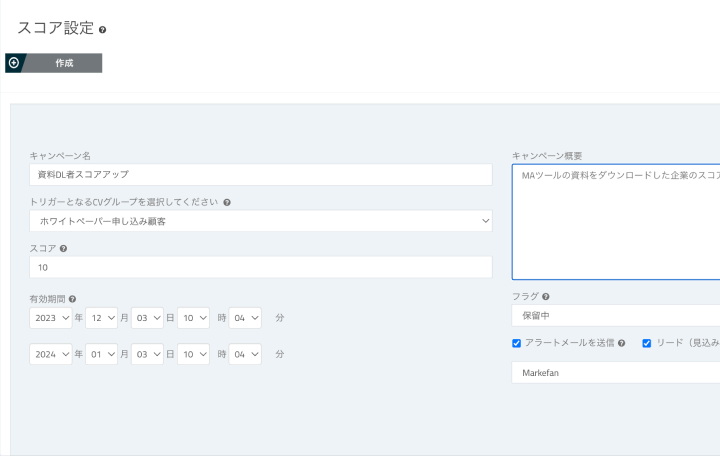Click the キャンペーン概要 text area
The image size is (720, 456).
click(616, 222)
